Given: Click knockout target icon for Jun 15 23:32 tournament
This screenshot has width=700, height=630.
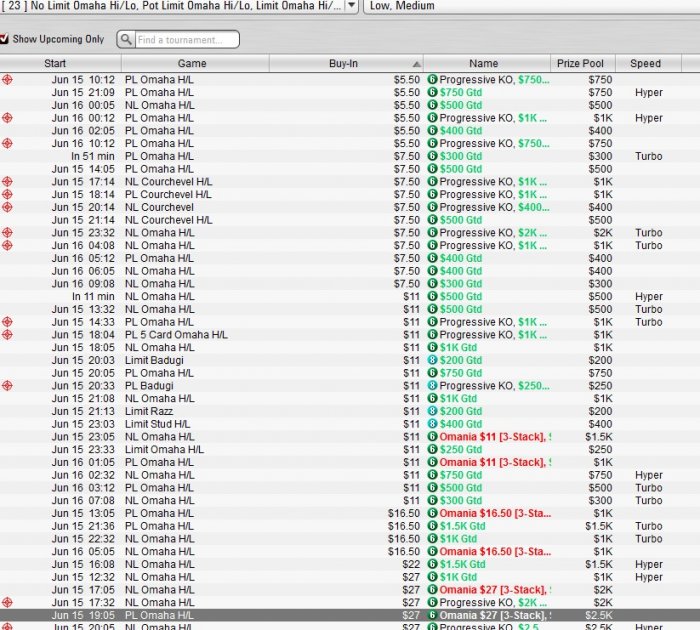Looking at the screenshot, I should pos(7,233).
